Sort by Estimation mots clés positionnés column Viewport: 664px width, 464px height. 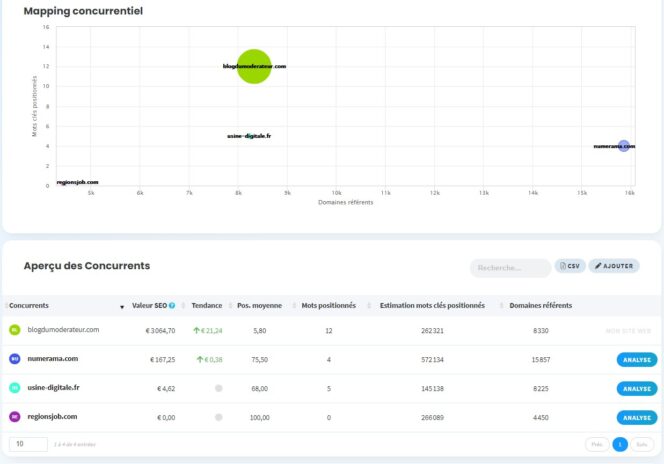[432, 305]
